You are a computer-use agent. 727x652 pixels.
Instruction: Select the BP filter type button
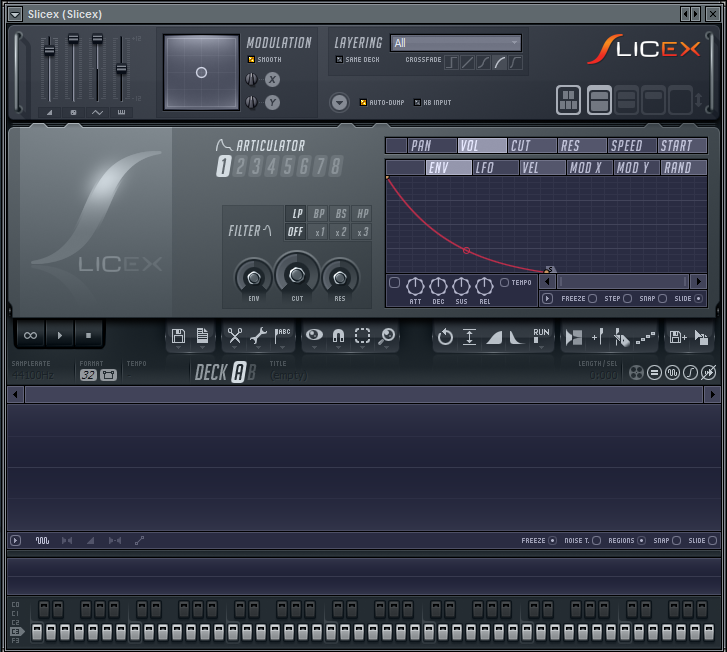pos(319,214)
